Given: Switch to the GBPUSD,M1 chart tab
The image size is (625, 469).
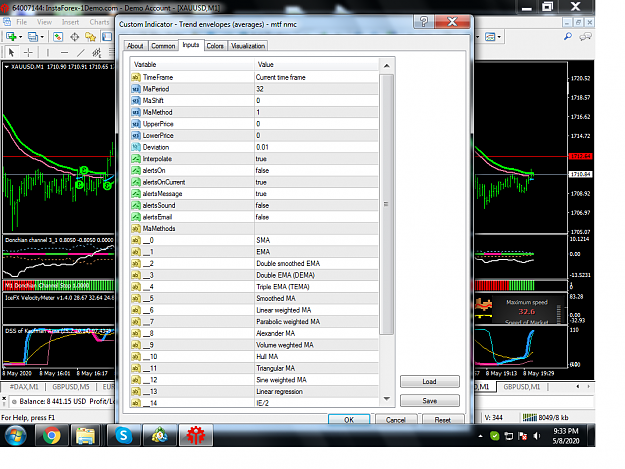Looking at the screenshot, I should tap(521, 387).
